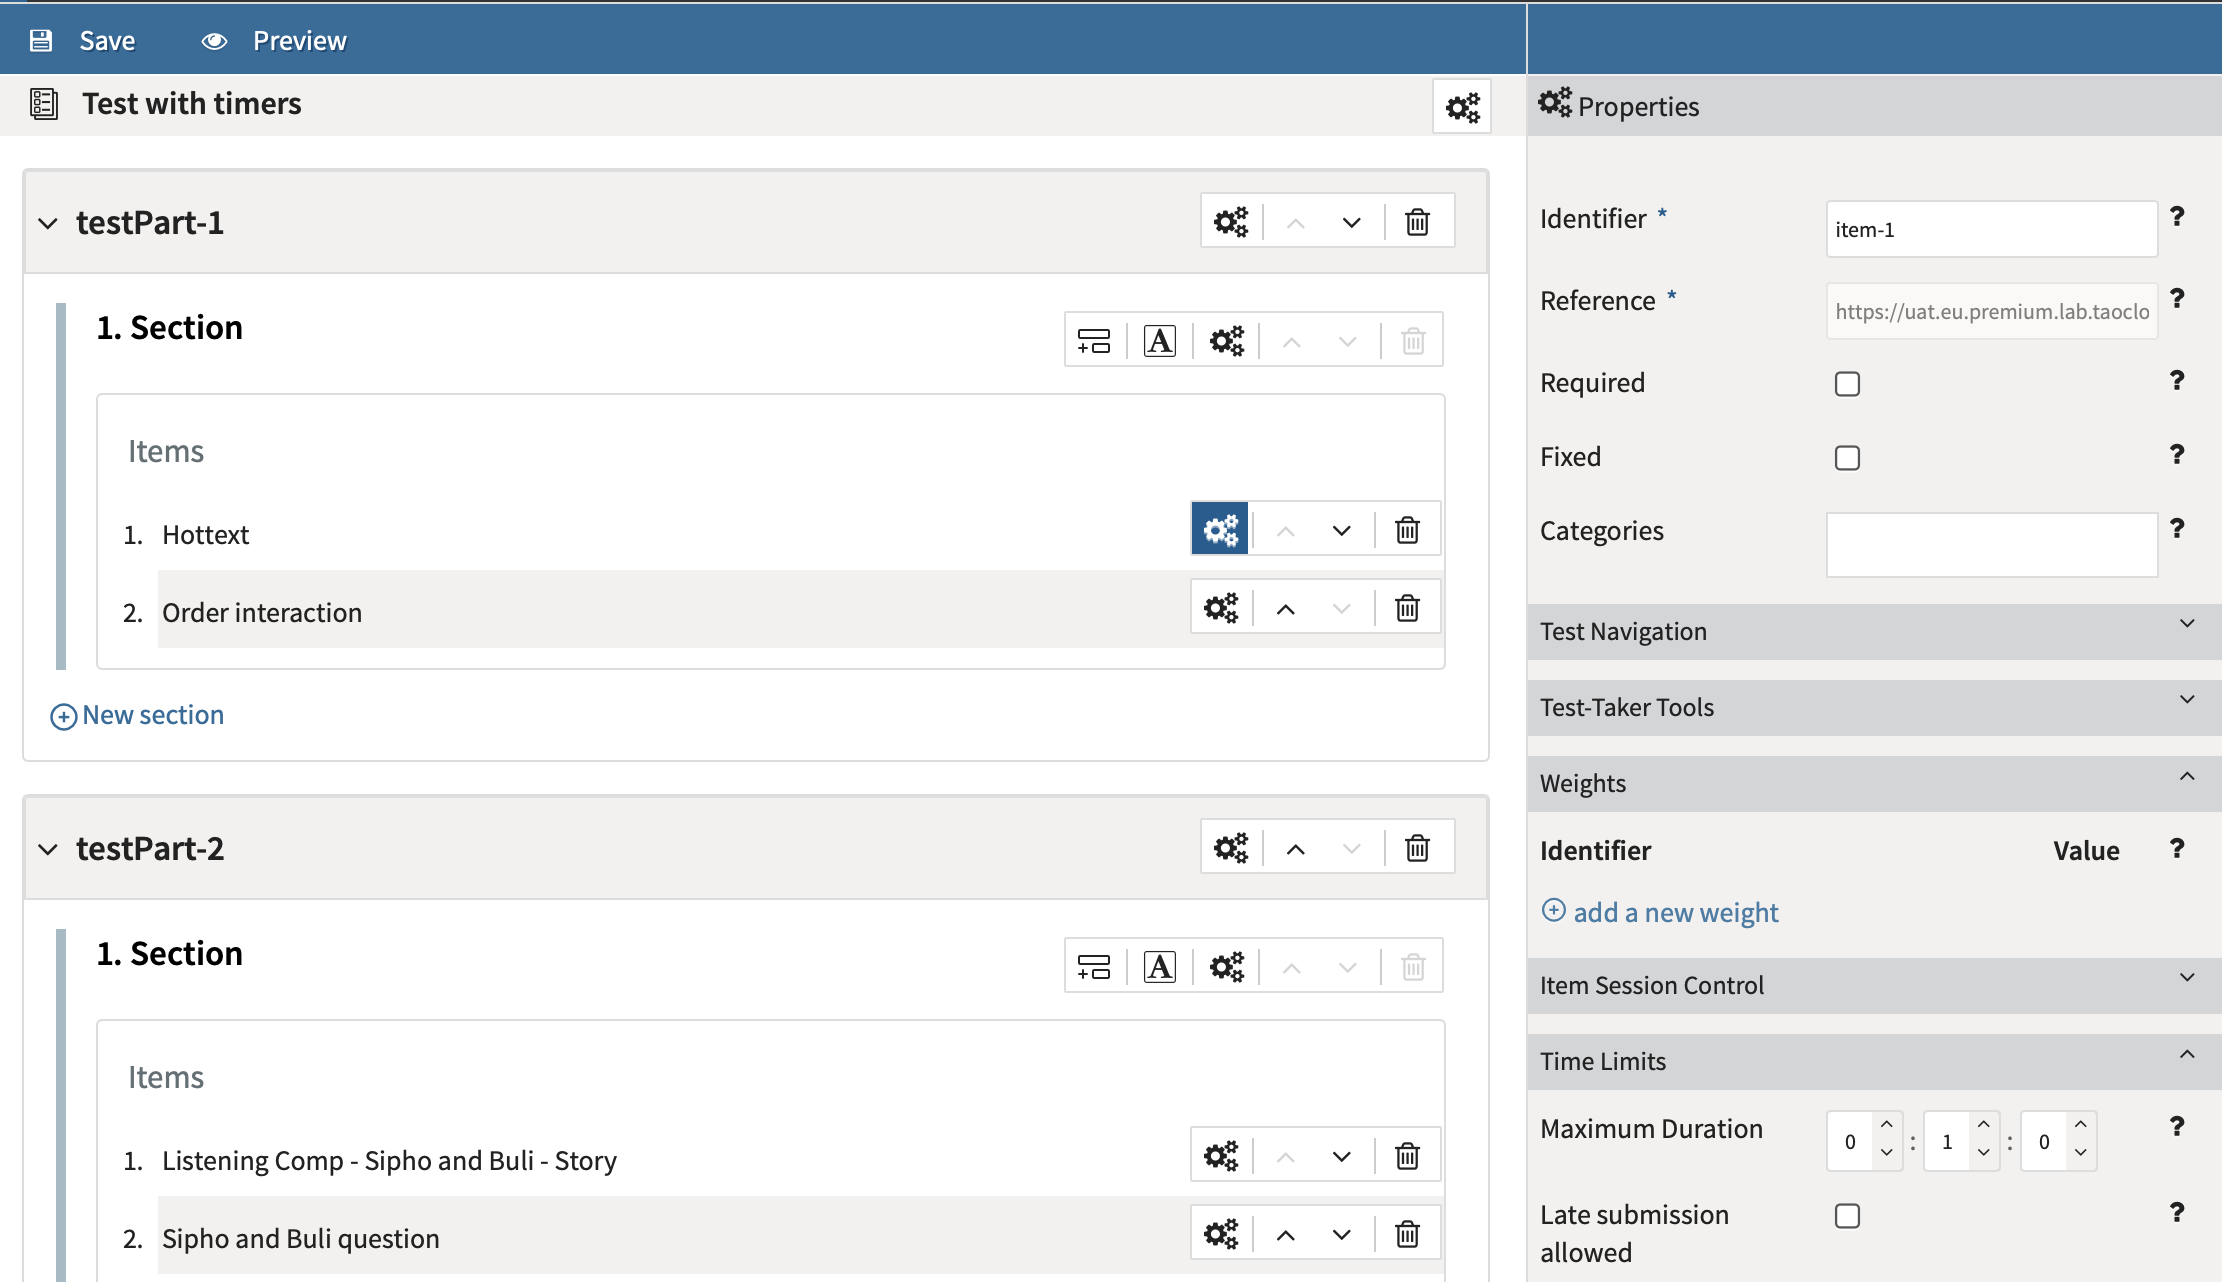
Task: Move Order interaction item up
Action: pos(1286,608)
